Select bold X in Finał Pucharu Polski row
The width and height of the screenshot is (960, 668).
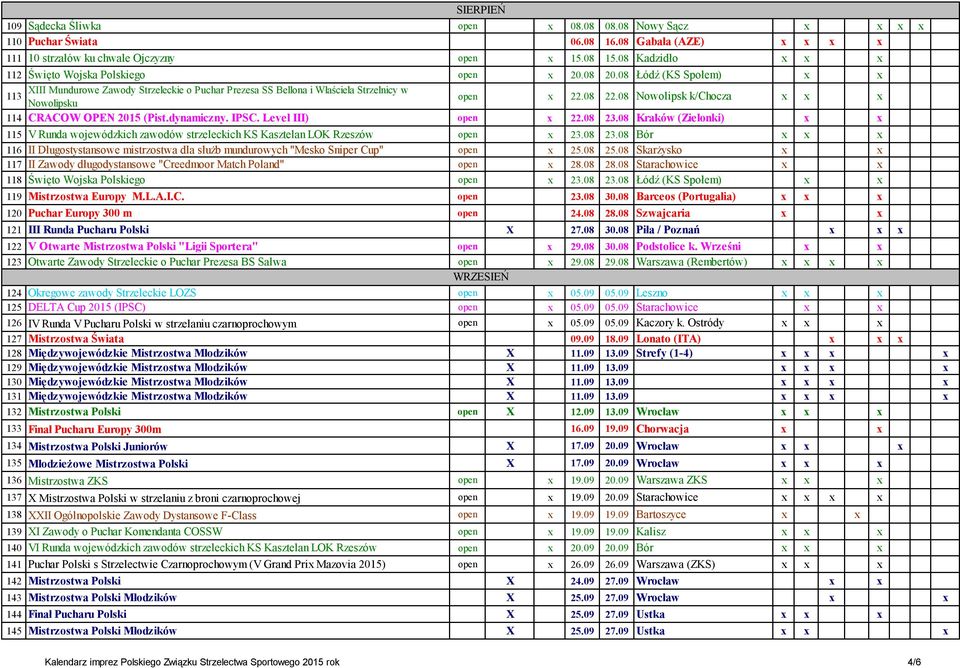pos(510,614)
